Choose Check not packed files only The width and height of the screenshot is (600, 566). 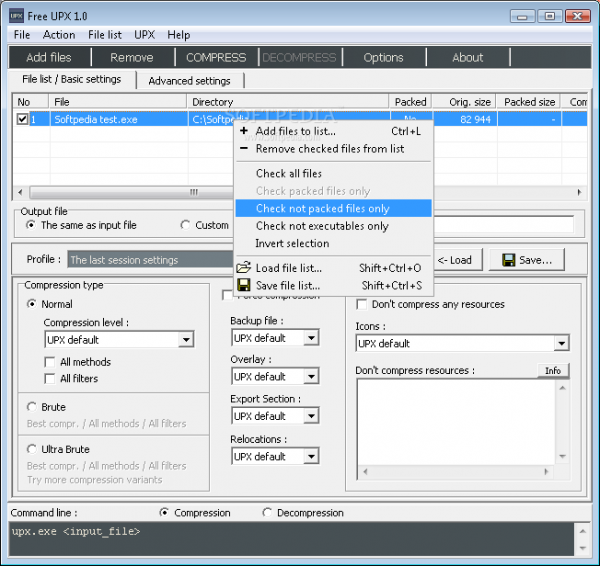[x=334, y=208]
